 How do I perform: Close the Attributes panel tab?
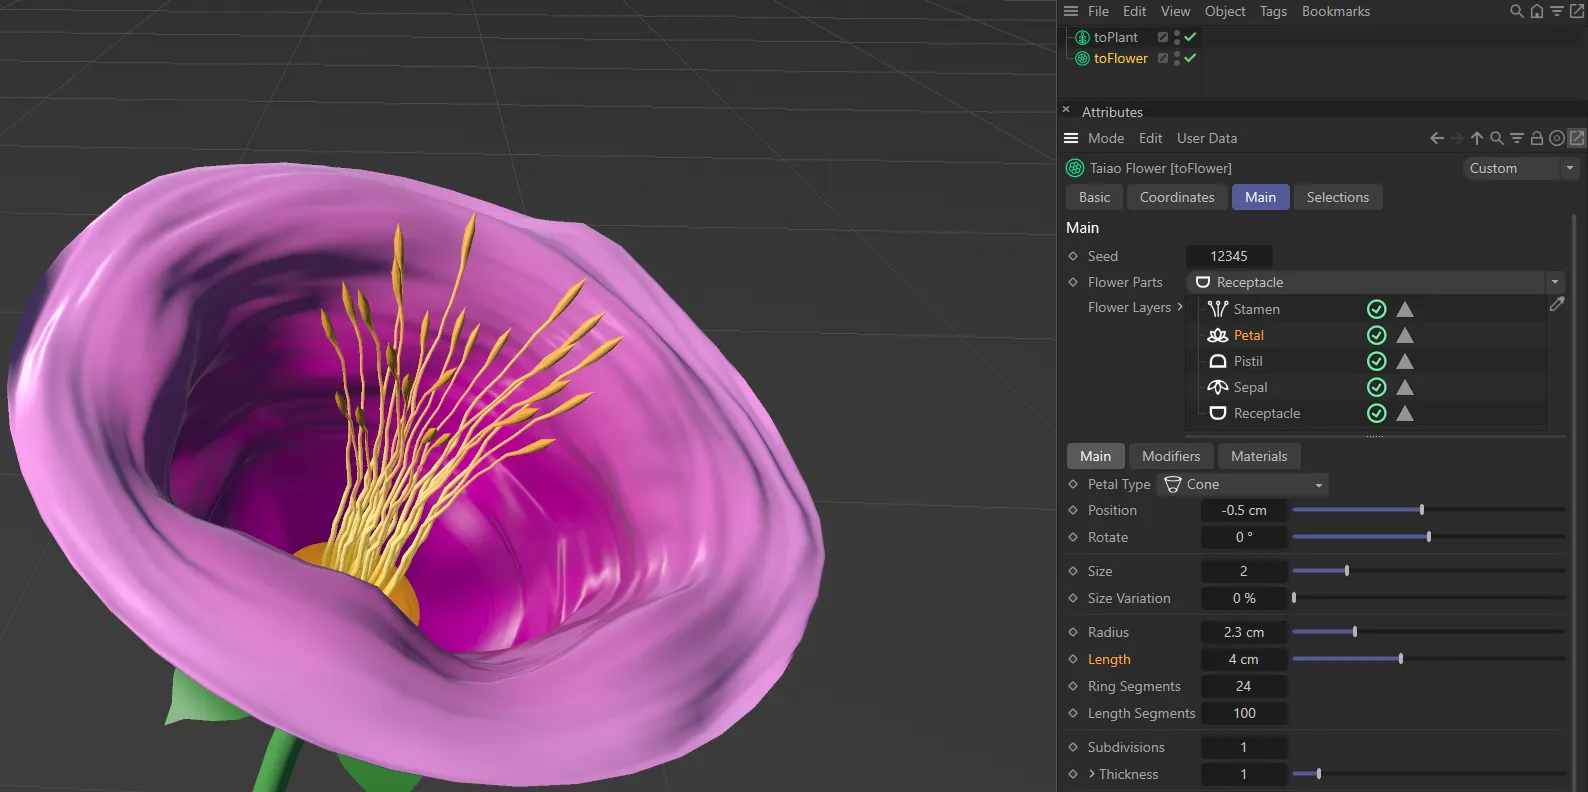click(x=1066, y=110)
